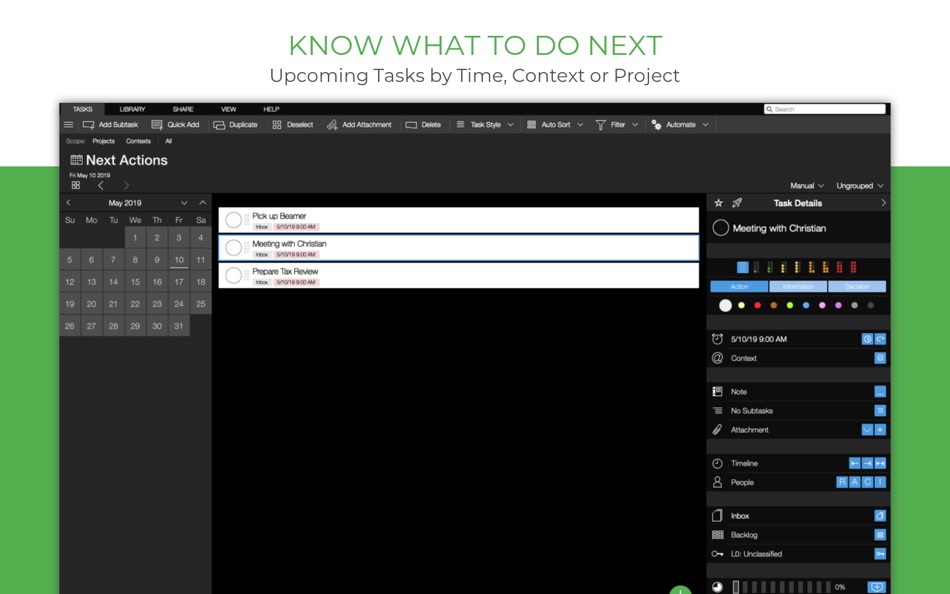Open the Note editor button
The height and width of the screenshot is (594, 950).
point(880,392)
